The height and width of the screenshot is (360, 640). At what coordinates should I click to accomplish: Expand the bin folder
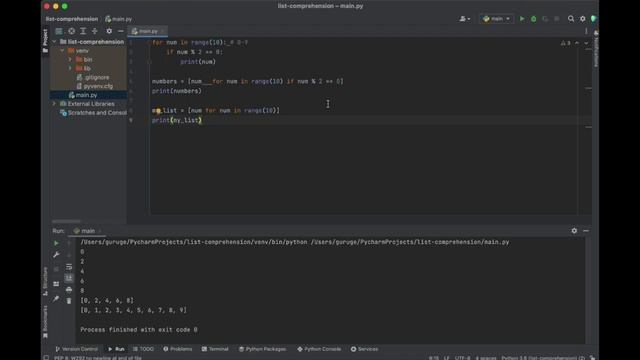70,60
